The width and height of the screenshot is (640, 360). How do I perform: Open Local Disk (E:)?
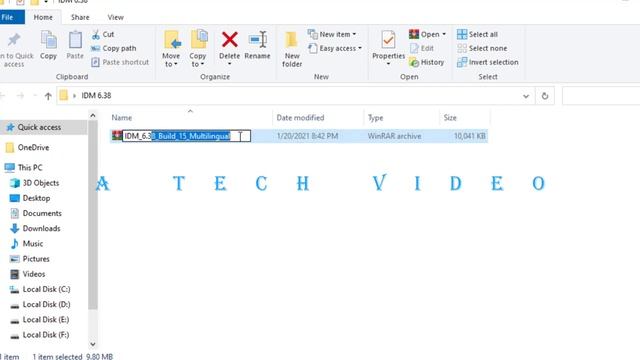tap(46, 320)
